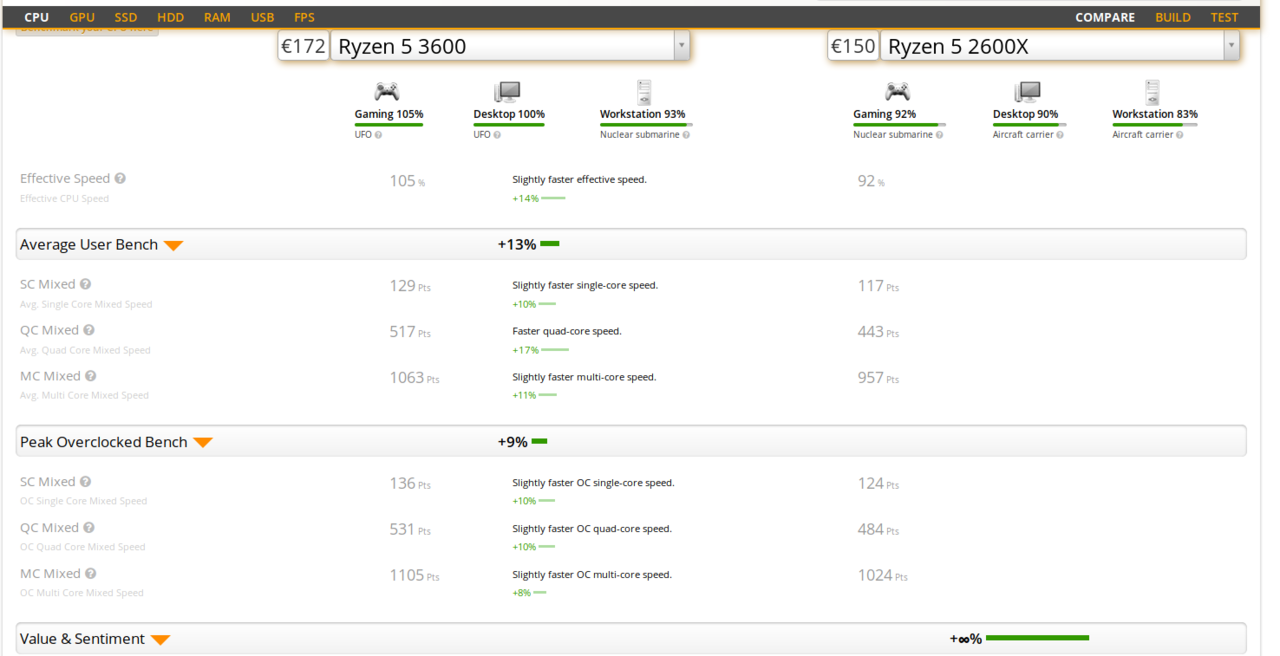Screen dimensions: 1280x656
Task: Open the COMPARE menu item
Action: [1105, 17]
